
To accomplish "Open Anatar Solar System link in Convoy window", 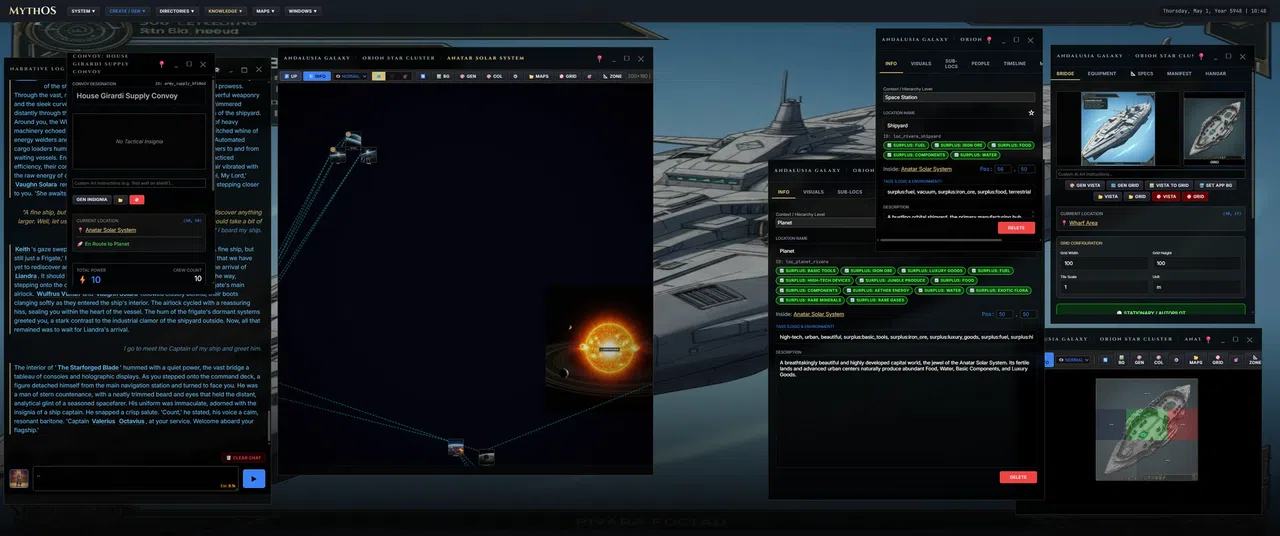I will (110, 230).
